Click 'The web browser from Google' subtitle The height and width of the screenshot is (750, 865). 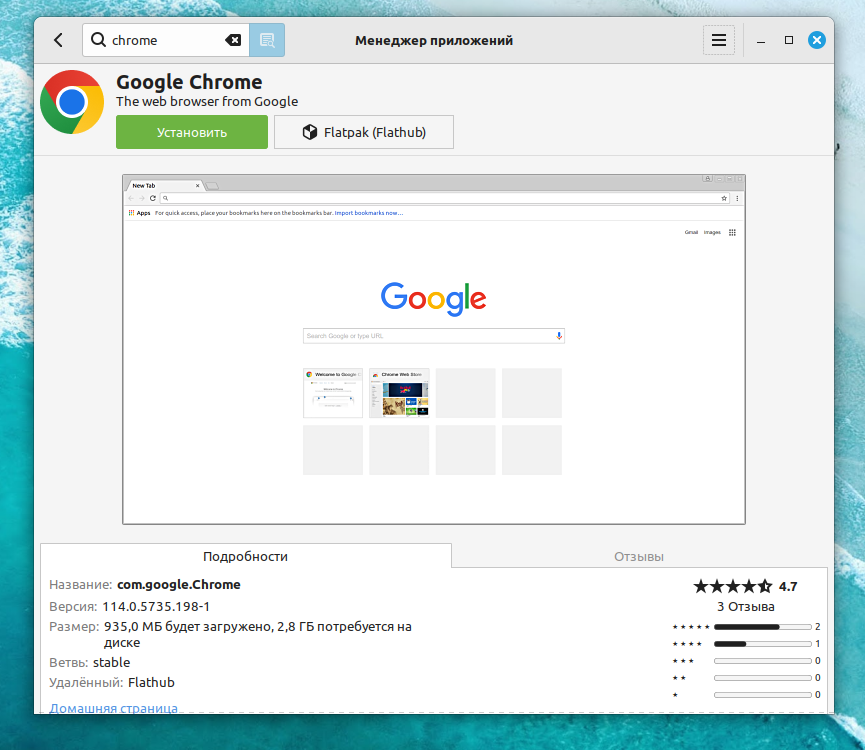pyautogui.click(x=207, y=101)
